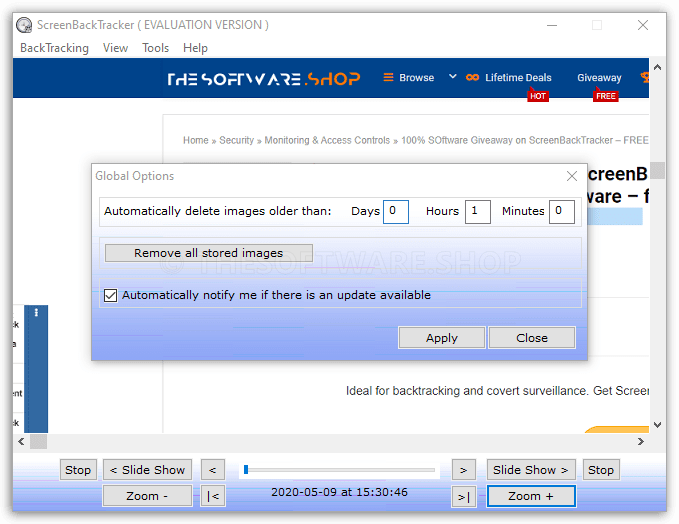Start the backward Slide Show
679x524 pixels.
tap(147, 470)
